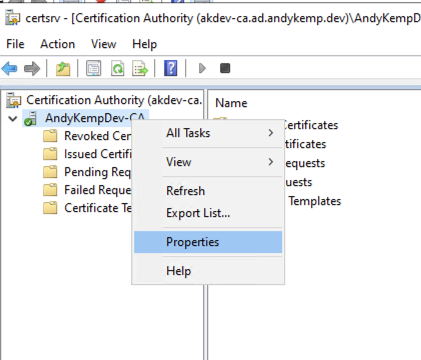Click the 'tificates' entry in right pane
The height and width of the screenshot is (360, 421).
tap(305, 144)
